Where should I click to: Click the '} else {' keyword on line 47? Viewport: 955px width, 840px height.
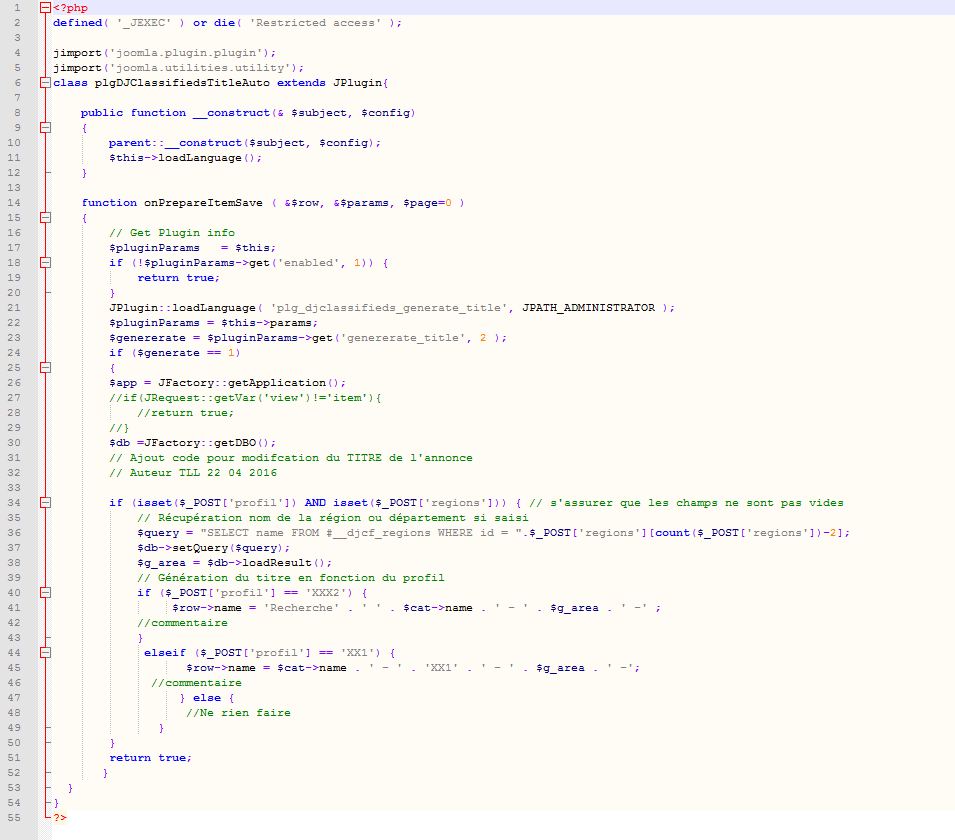(206, 698)
